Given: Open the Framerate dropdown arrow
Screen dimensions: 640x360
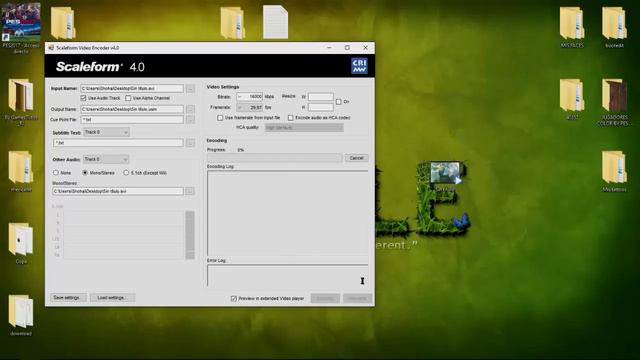Looking at the screenshot, I should [240, 107].
